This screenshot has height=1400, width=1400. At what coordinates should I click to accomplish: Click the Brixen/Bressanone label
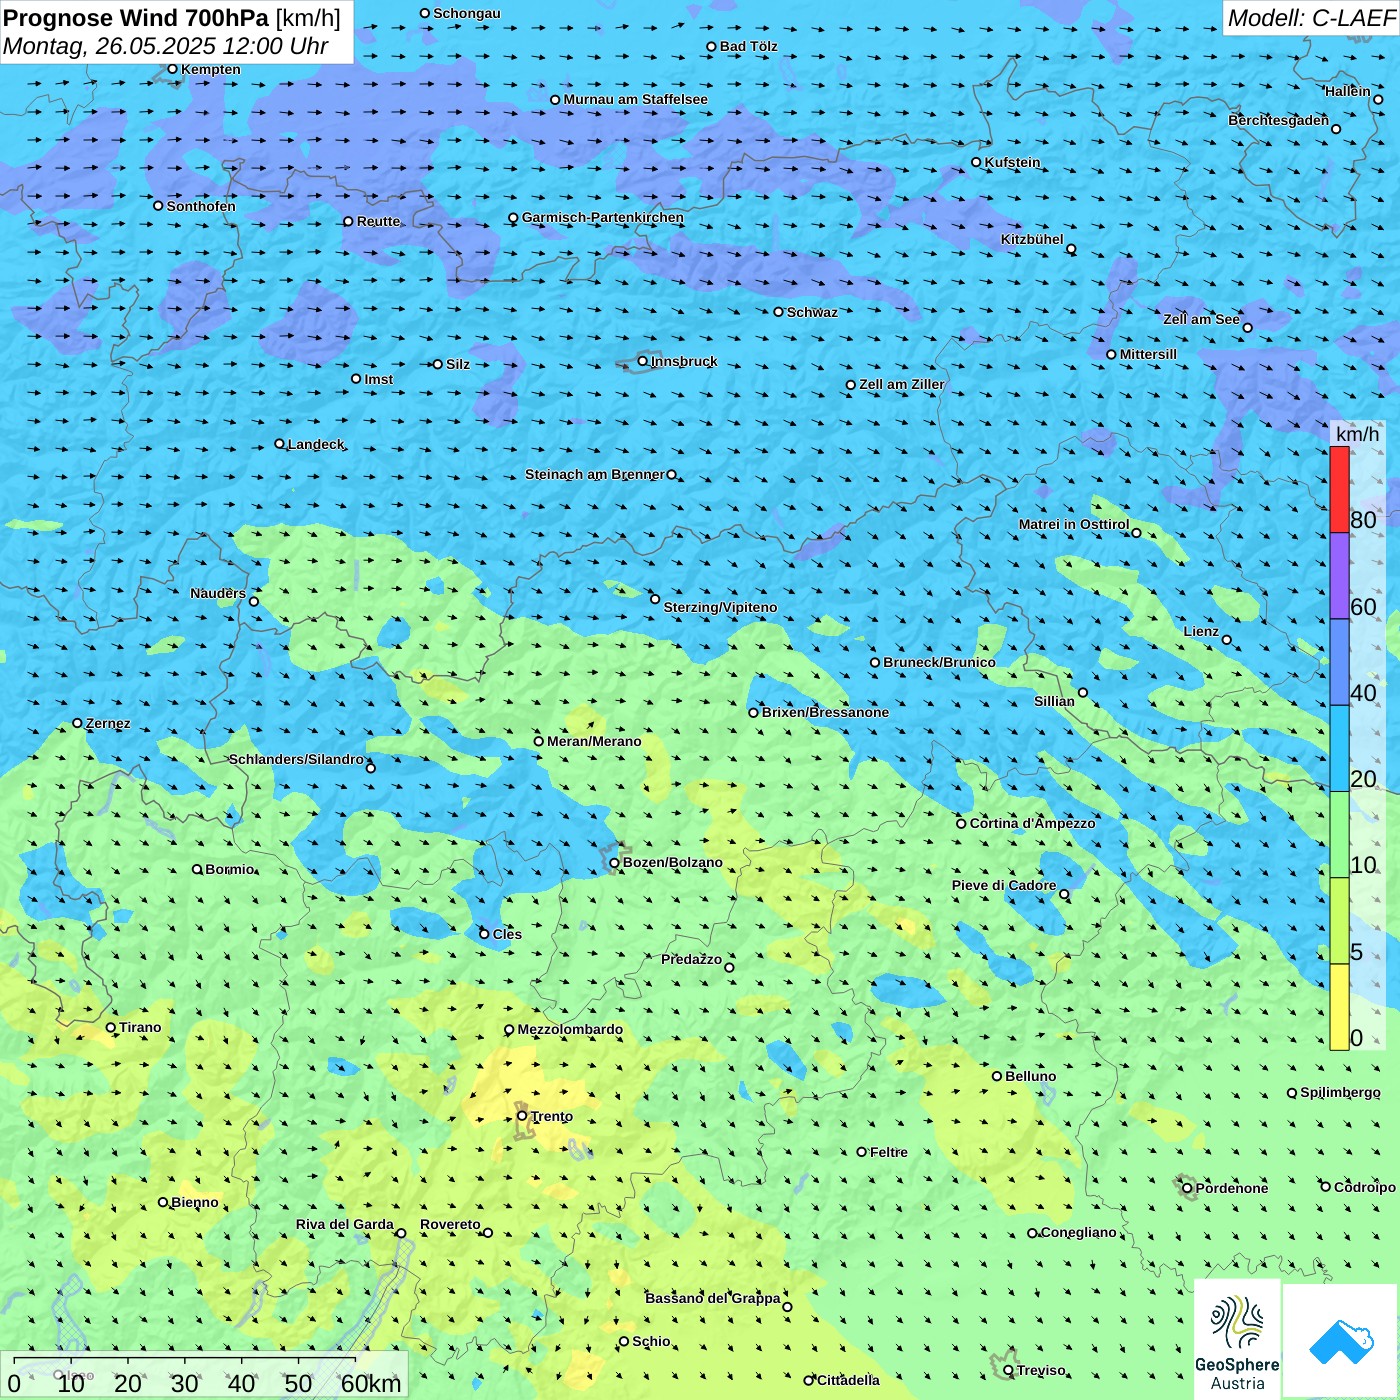pos(825,712)
